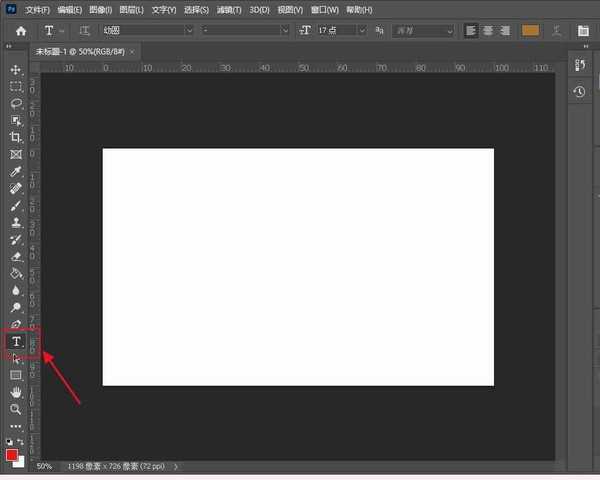
Task: Open the 图层(L) menu
Action: 132,9
